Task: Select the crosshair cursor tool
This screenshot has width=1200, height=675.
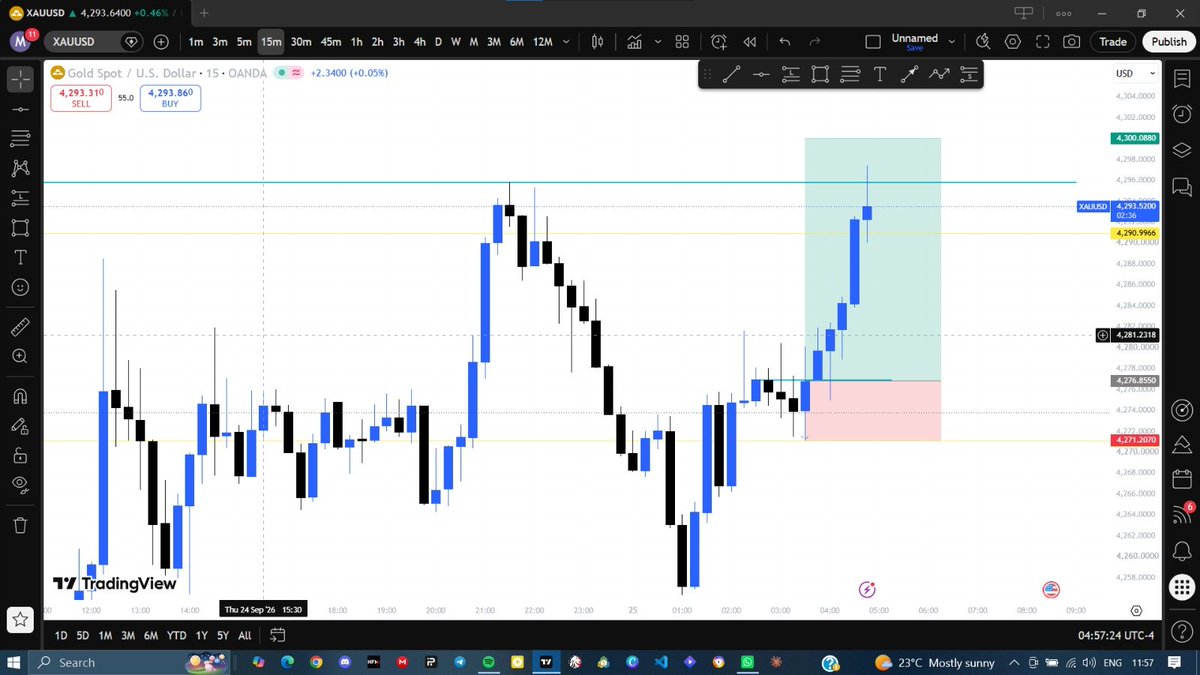Action: coord(21,78)
